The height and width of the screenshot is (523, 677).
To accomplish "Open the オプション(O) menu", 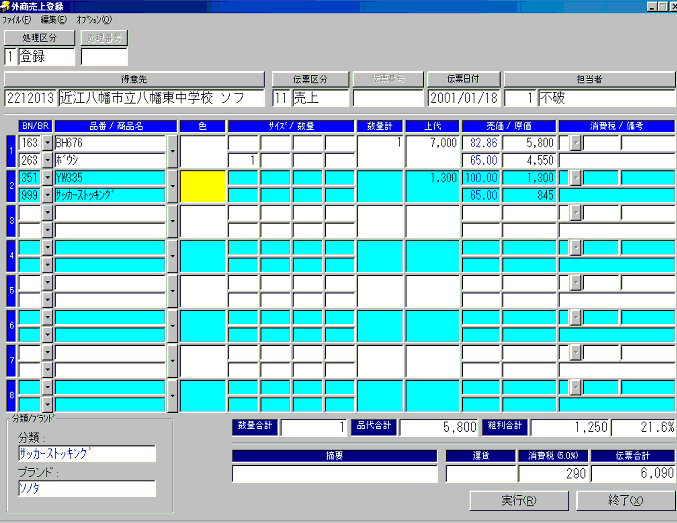I will [94, 19].
